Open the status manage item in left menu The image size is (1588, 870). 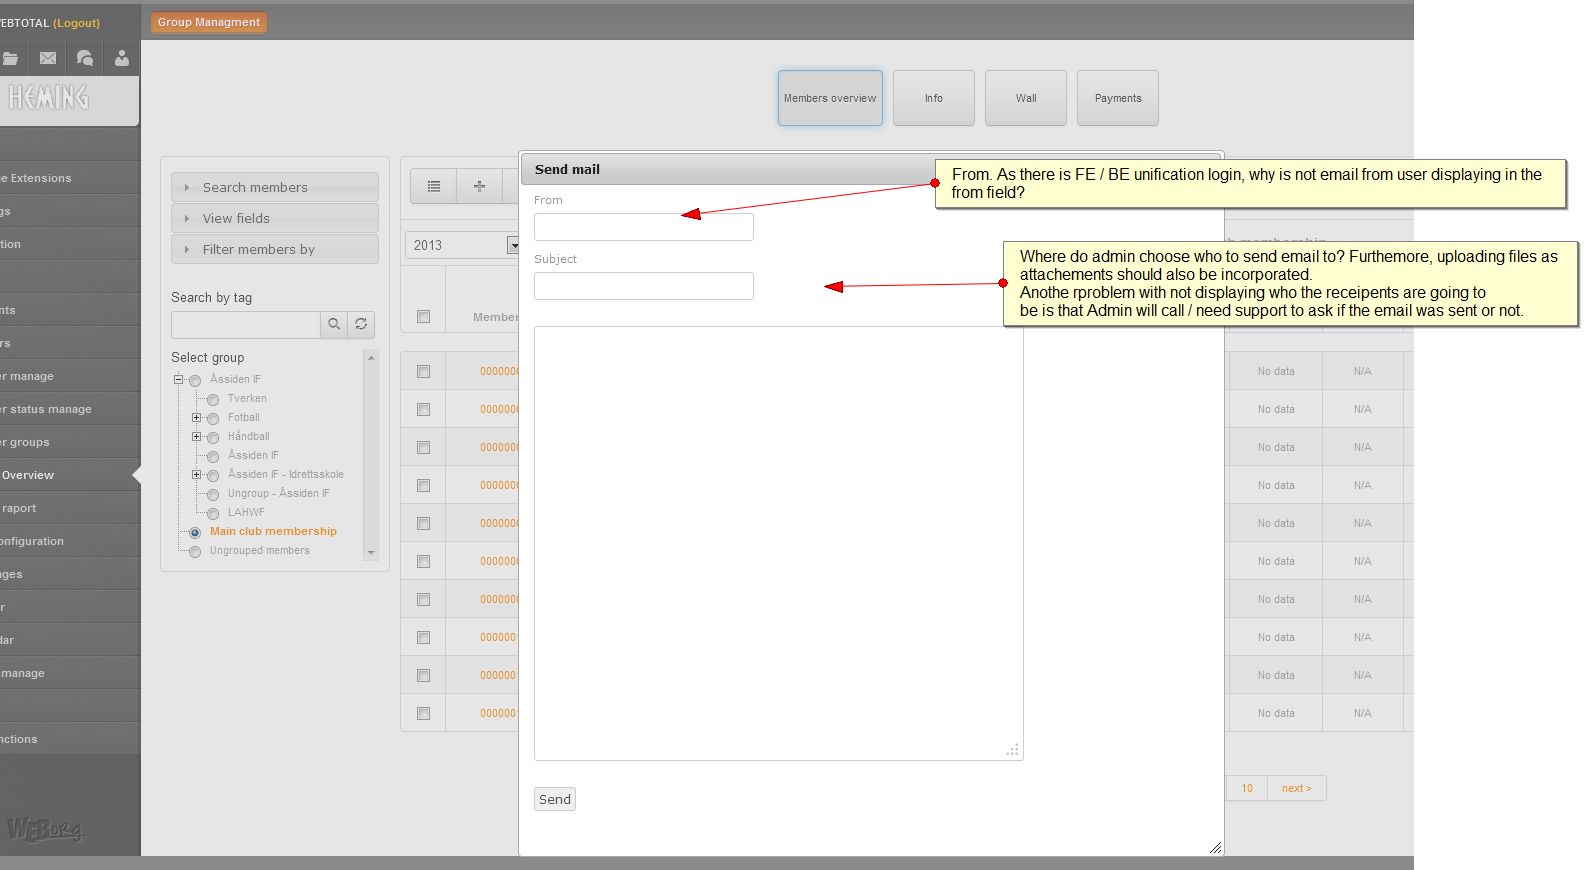(70, 409)
